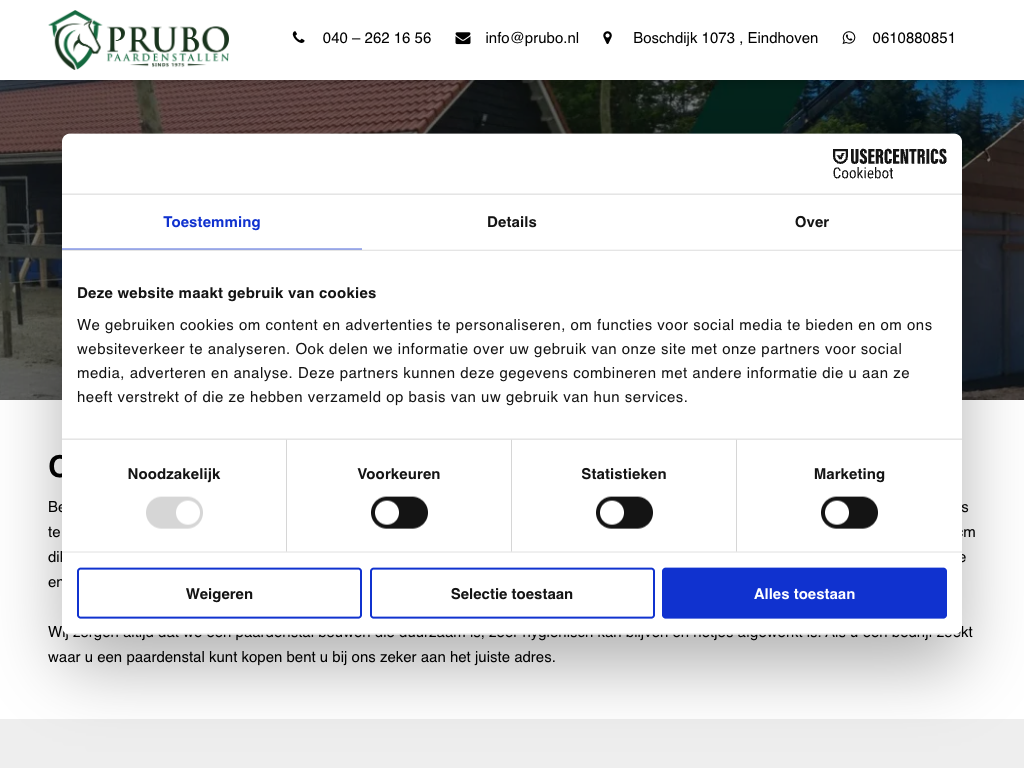This screenshot has height=768, width=1024.
Task: Enable the Voorkeuren cookies switch
Action: [399, 513]
